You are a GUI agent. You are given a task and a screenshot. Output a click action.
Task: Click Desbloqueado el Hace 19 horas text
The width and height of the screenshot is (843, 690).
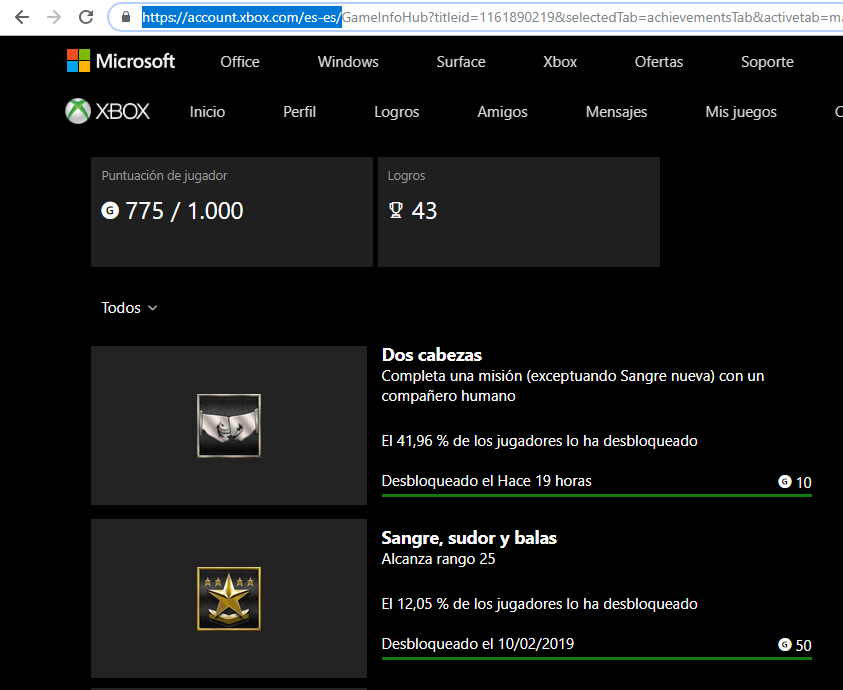click(487, 481)
